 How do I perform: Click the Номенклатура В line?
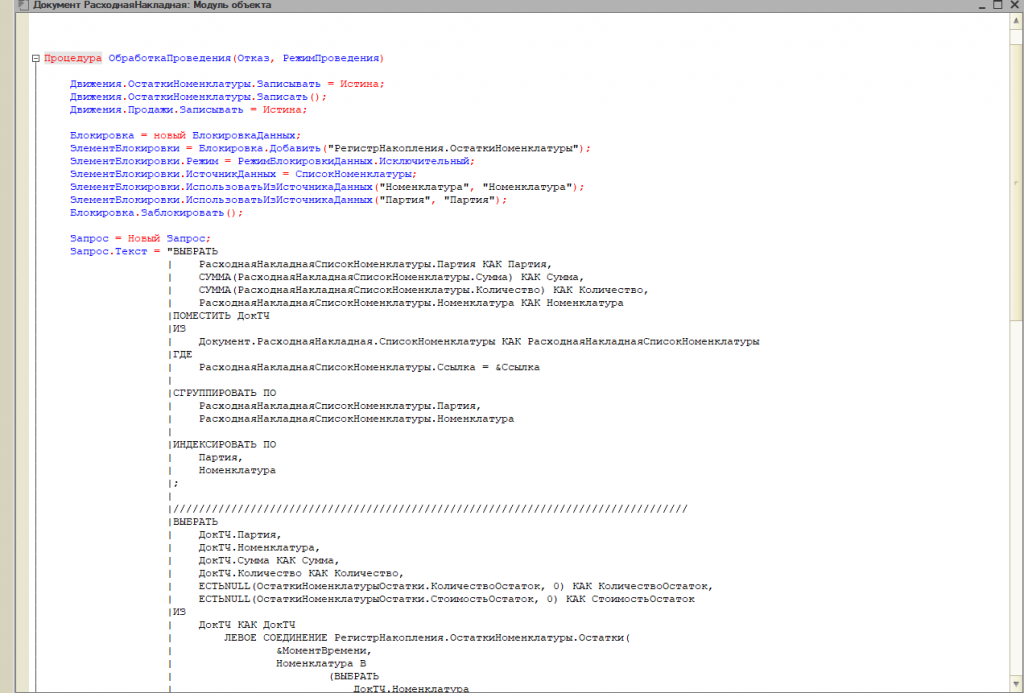coord(321,663)
